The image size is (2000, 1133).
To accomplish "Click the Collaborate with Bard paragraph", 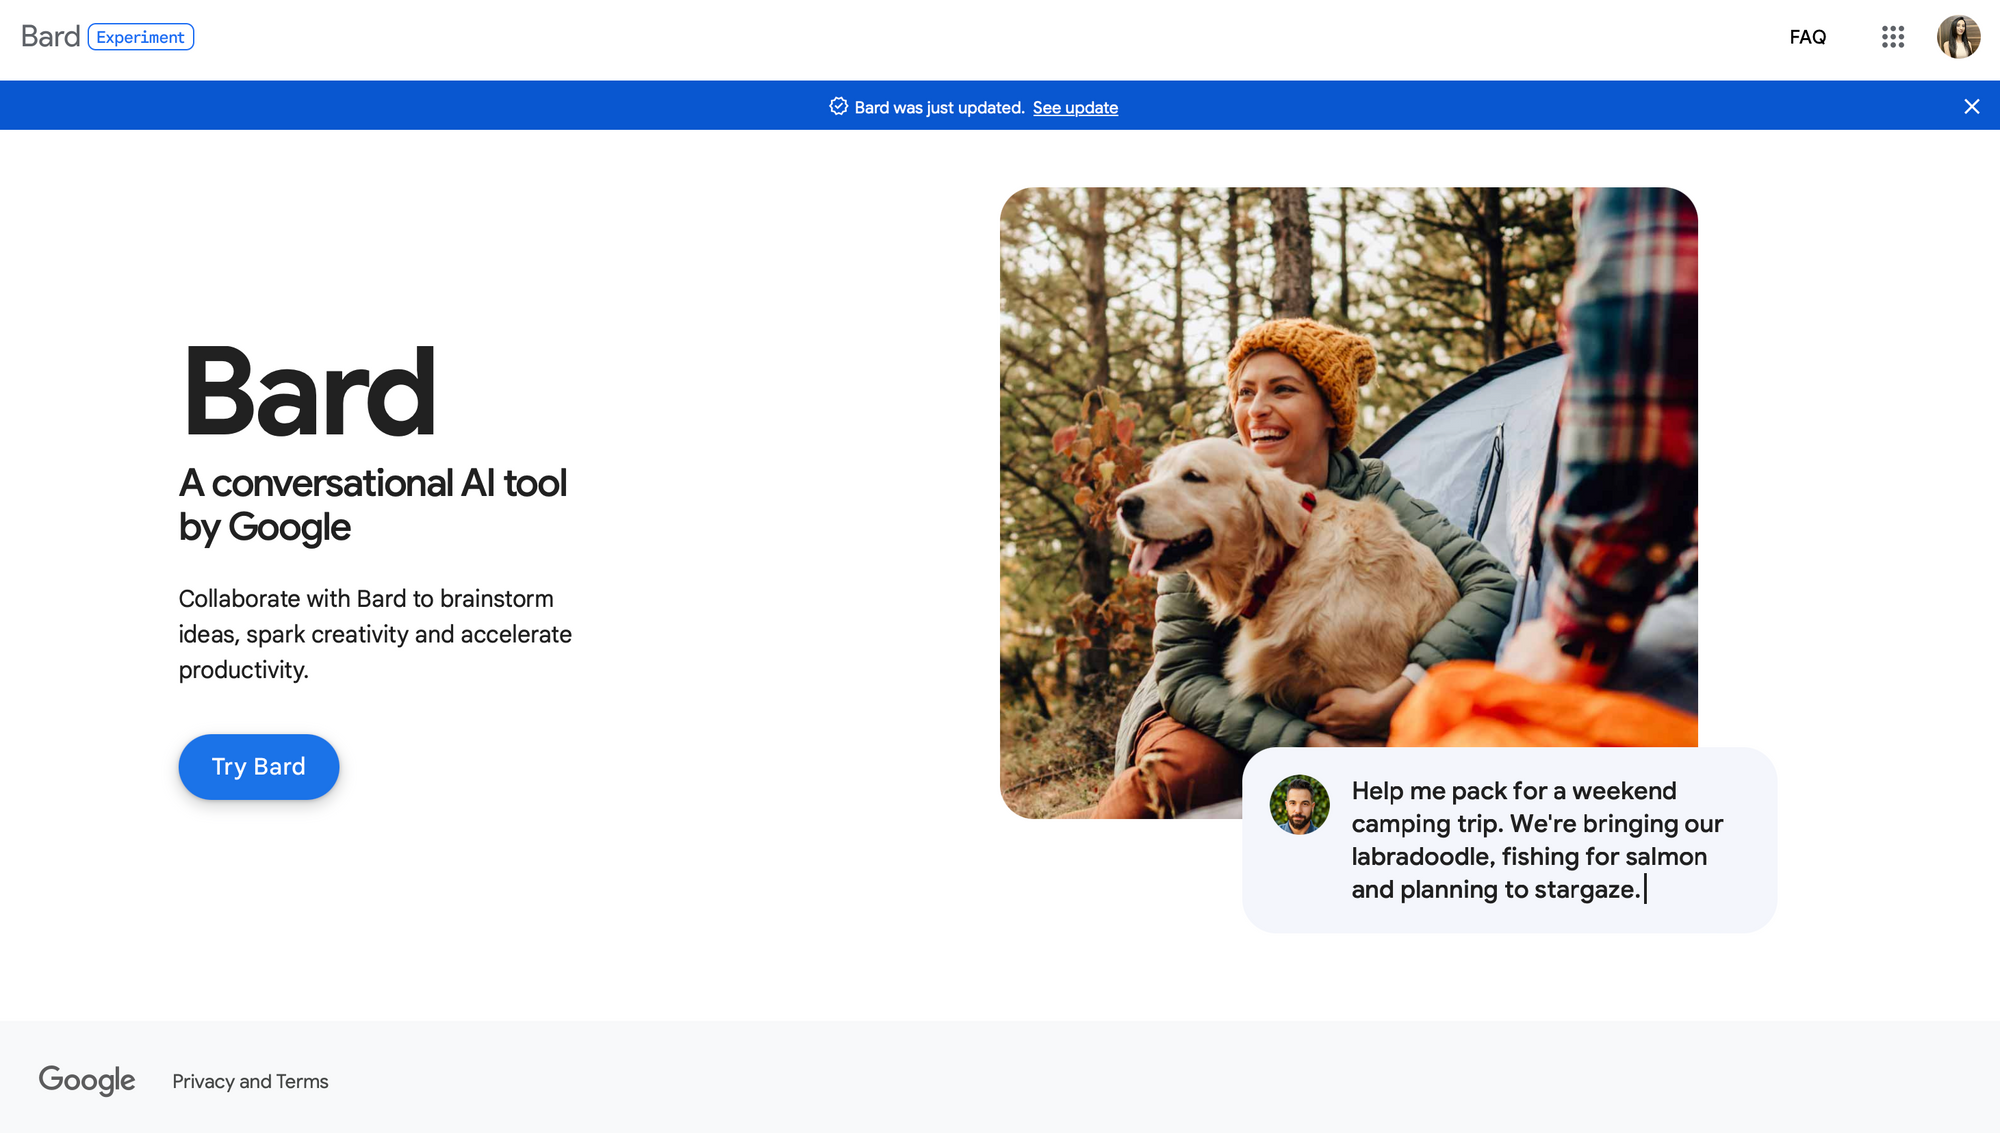I will pyautogui.click(x=374, y=634).
